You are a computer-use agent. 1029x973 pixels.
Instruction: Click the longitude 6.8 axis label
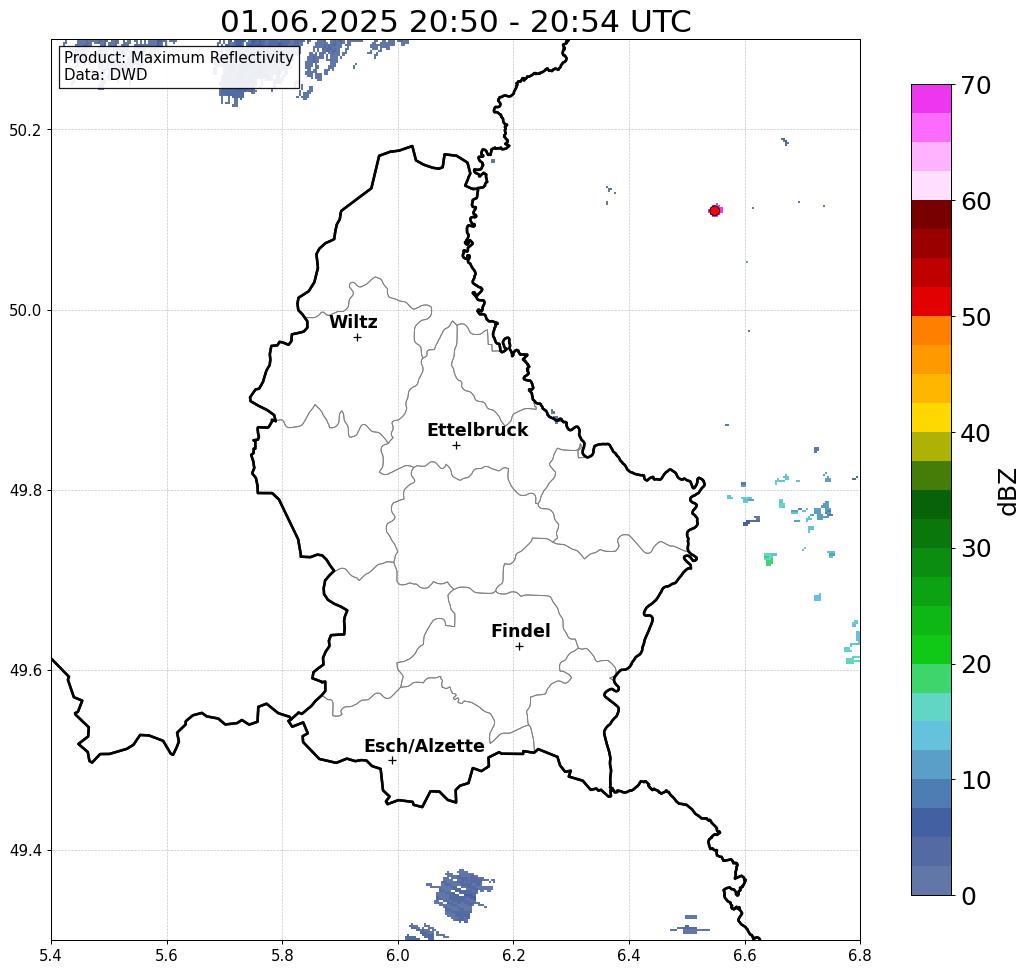tap(860, 955)
